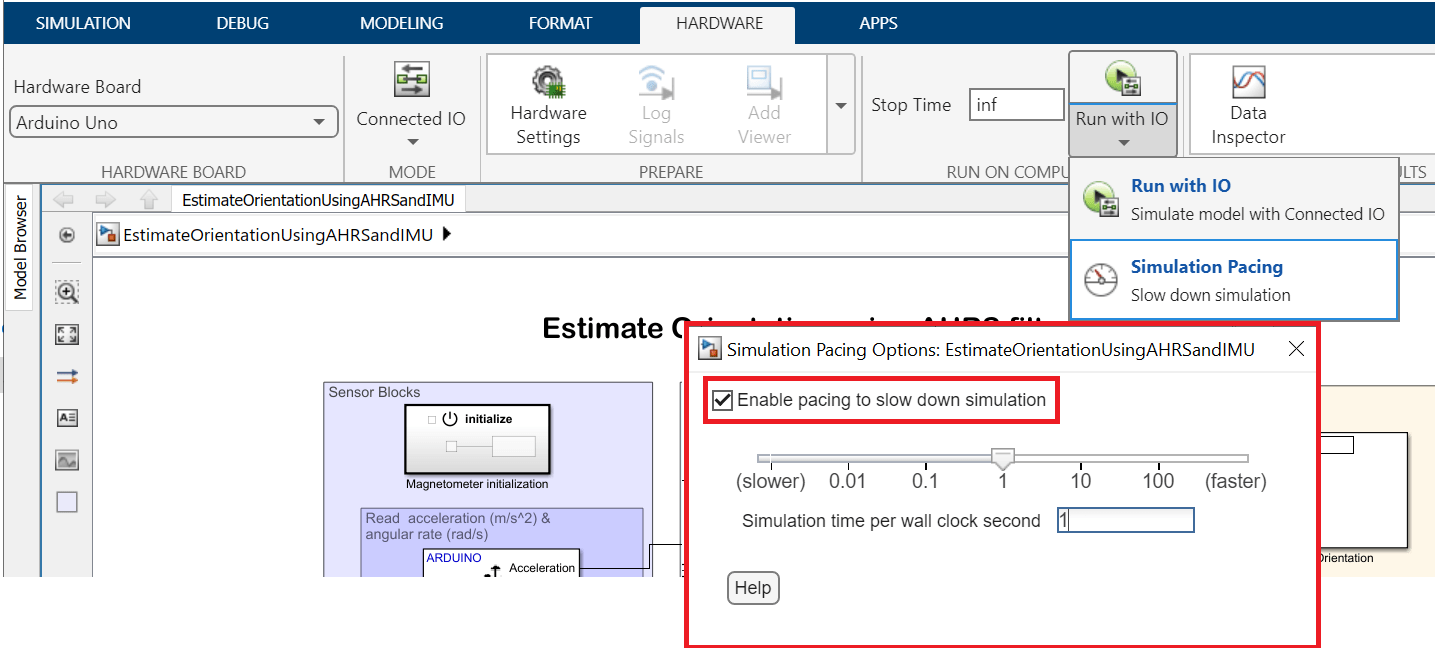Click the Run with IO toolbar button
The height and width of the screenshot is (648, 1435).
click(x=1122, y=78)
